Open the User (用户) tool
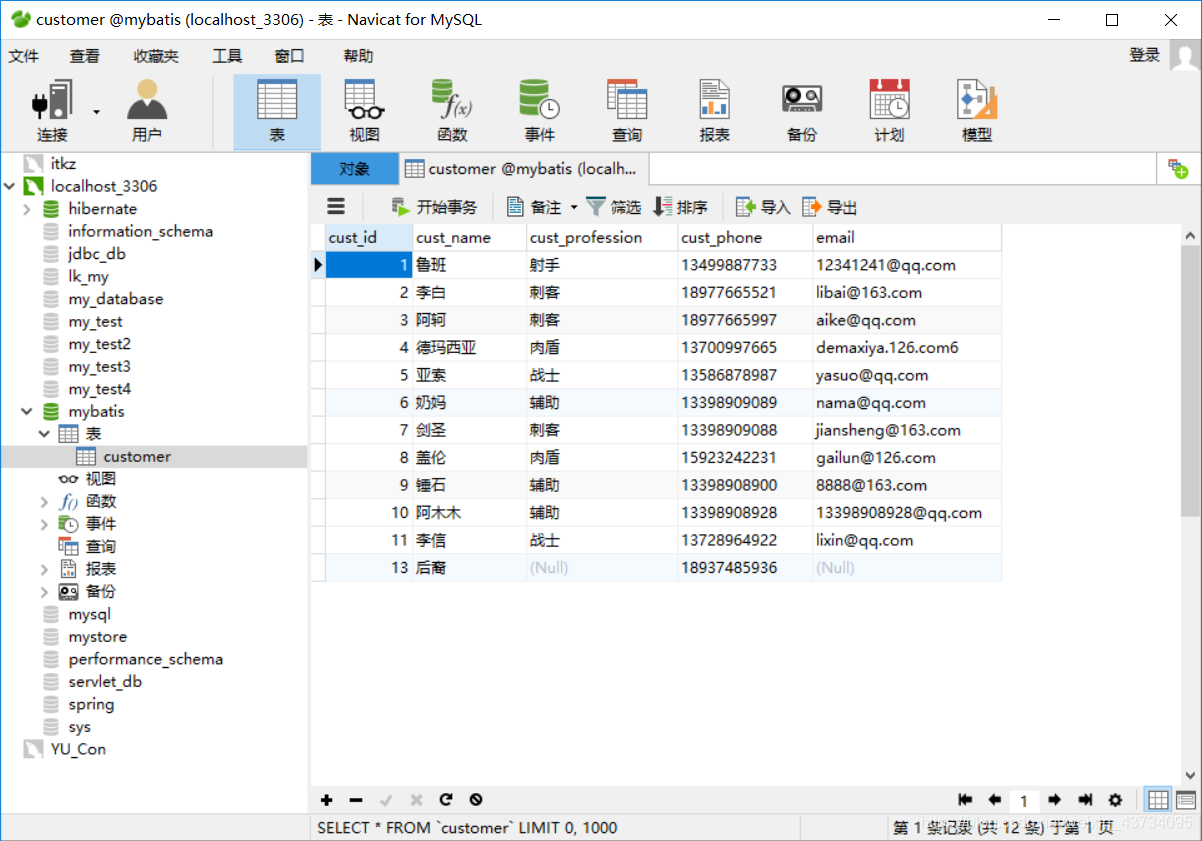 (x=147, y=111)
